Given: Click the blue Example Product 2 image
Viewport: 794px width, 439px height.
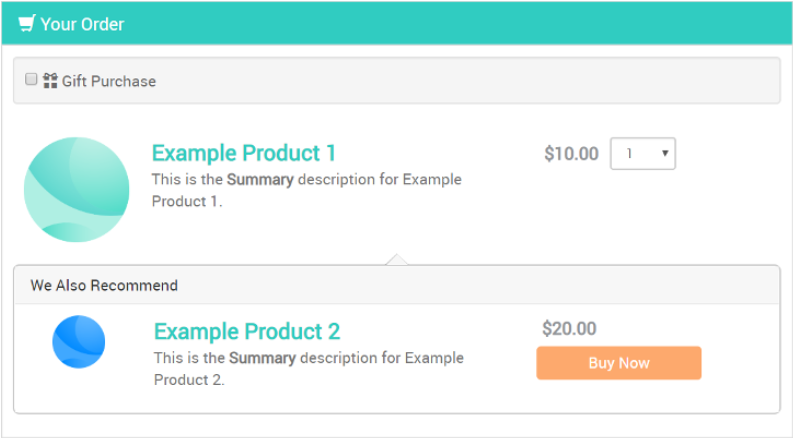Looking at the screenshot, I should (78, 342).
